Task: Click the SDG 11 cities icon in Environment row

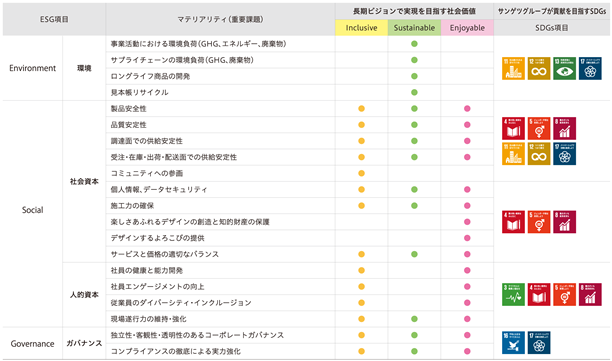Action: point(513,68)
